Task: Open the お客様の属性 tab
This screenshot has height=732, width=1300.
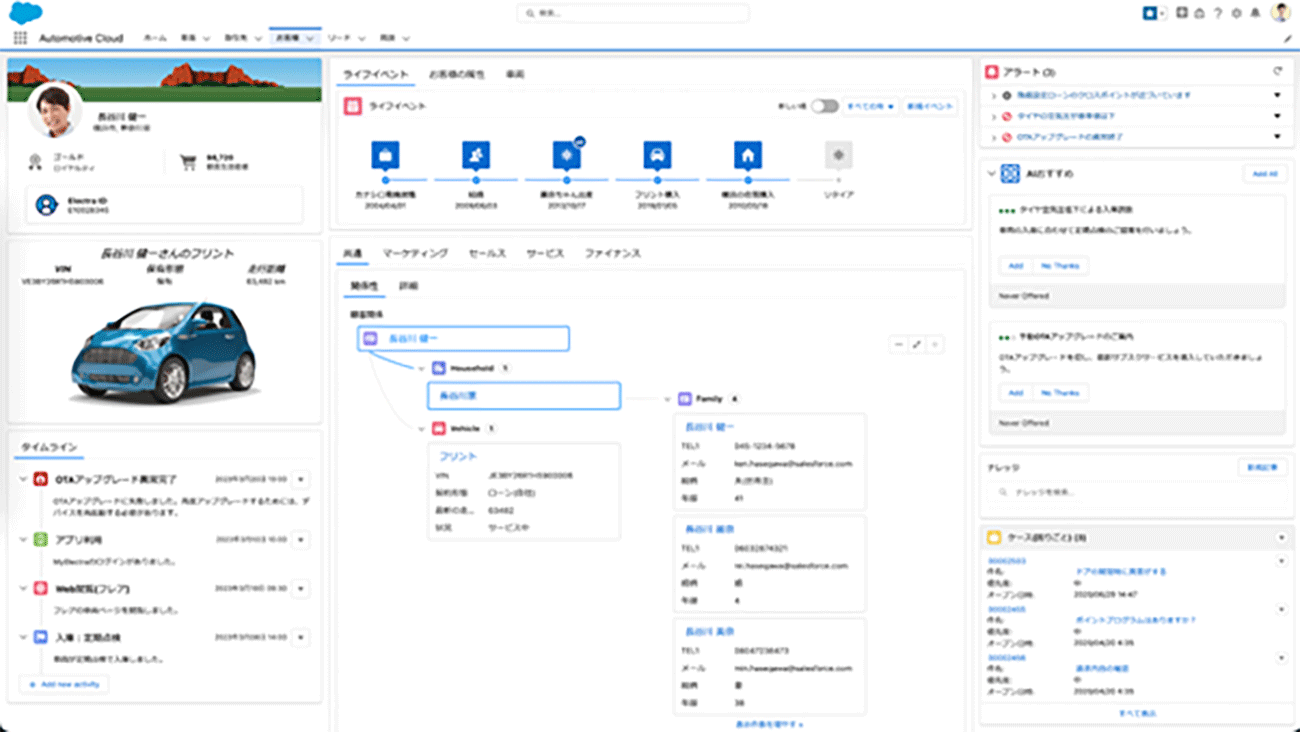Action: click(x=459, y=73)
